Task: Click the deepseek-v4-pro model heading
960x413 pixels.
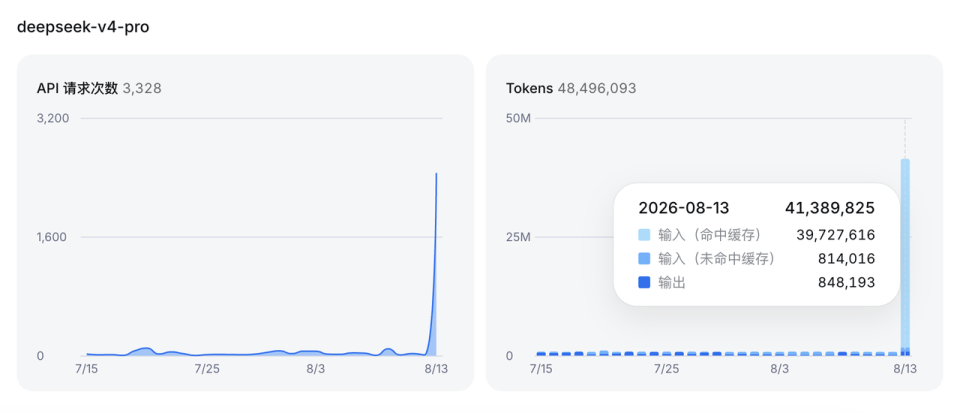Action: (83, 28)
